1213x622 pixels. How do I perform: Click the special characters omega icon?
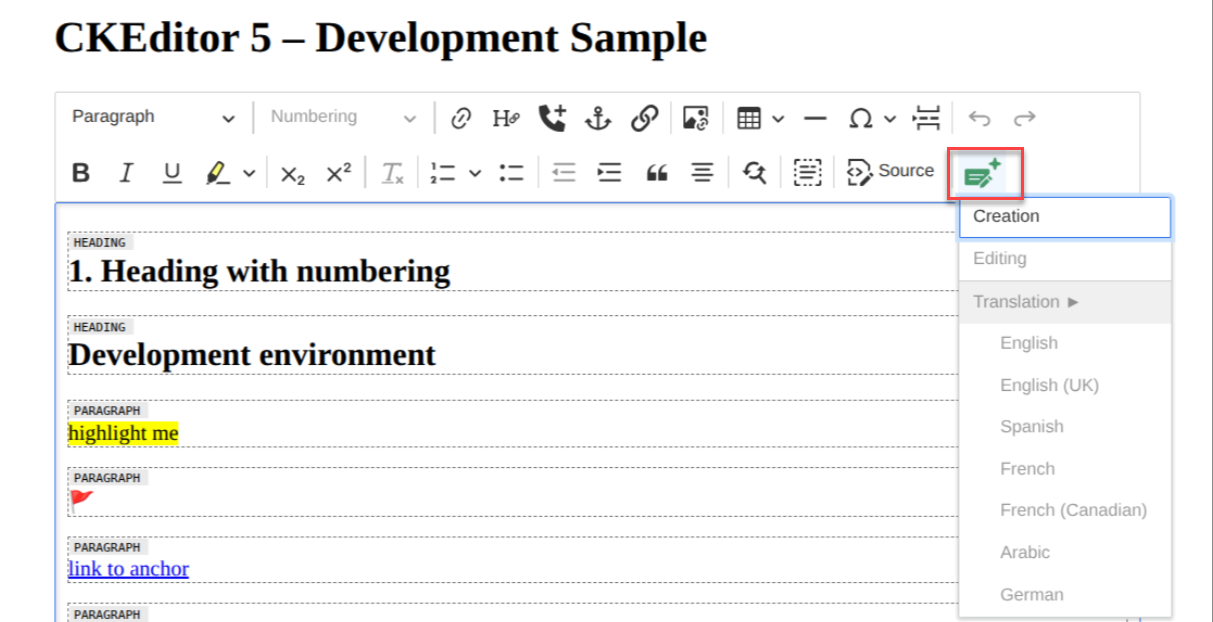click(x=860, y=118)
